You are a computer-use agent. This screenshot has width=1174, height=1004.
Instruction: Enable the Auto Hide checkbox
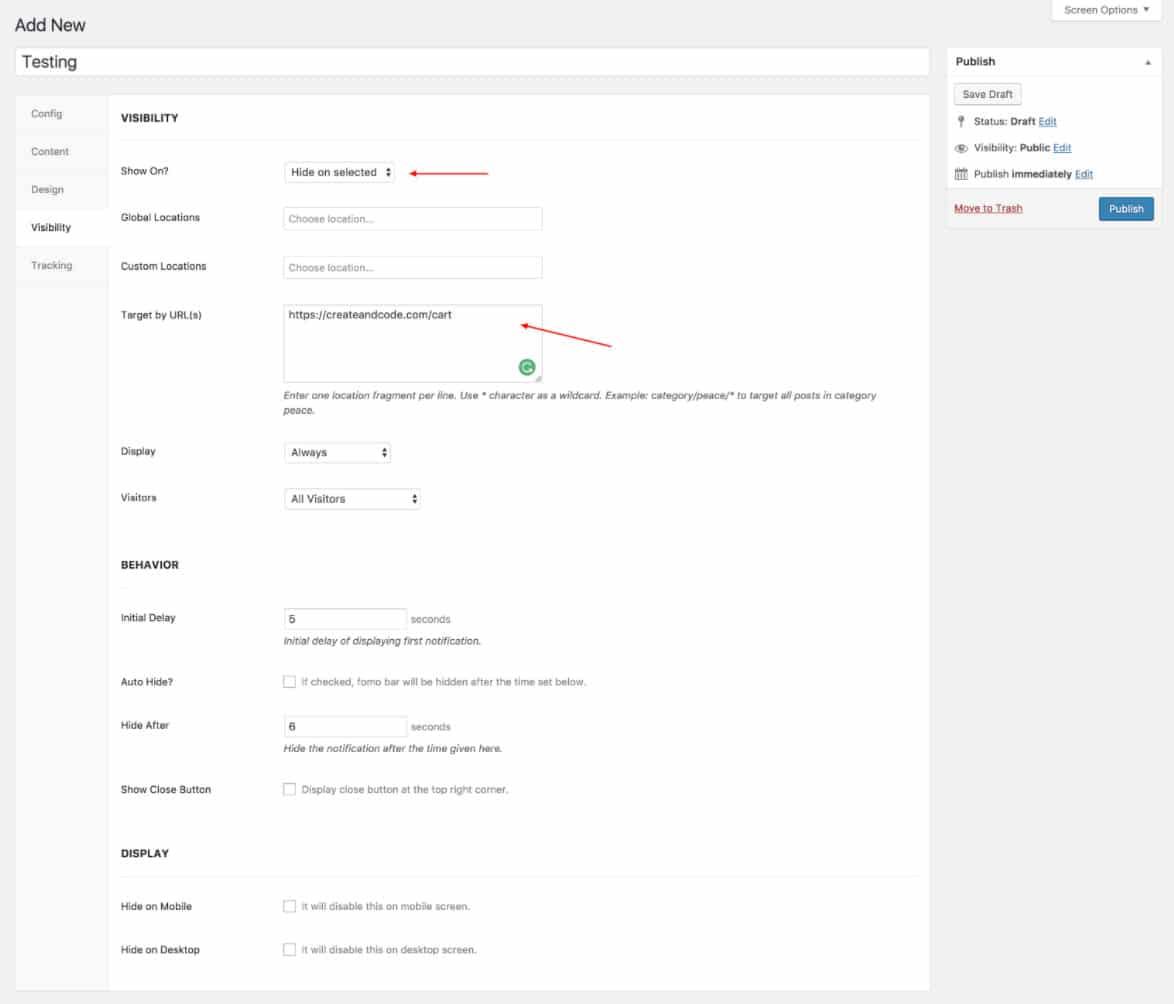pos(289,681)
